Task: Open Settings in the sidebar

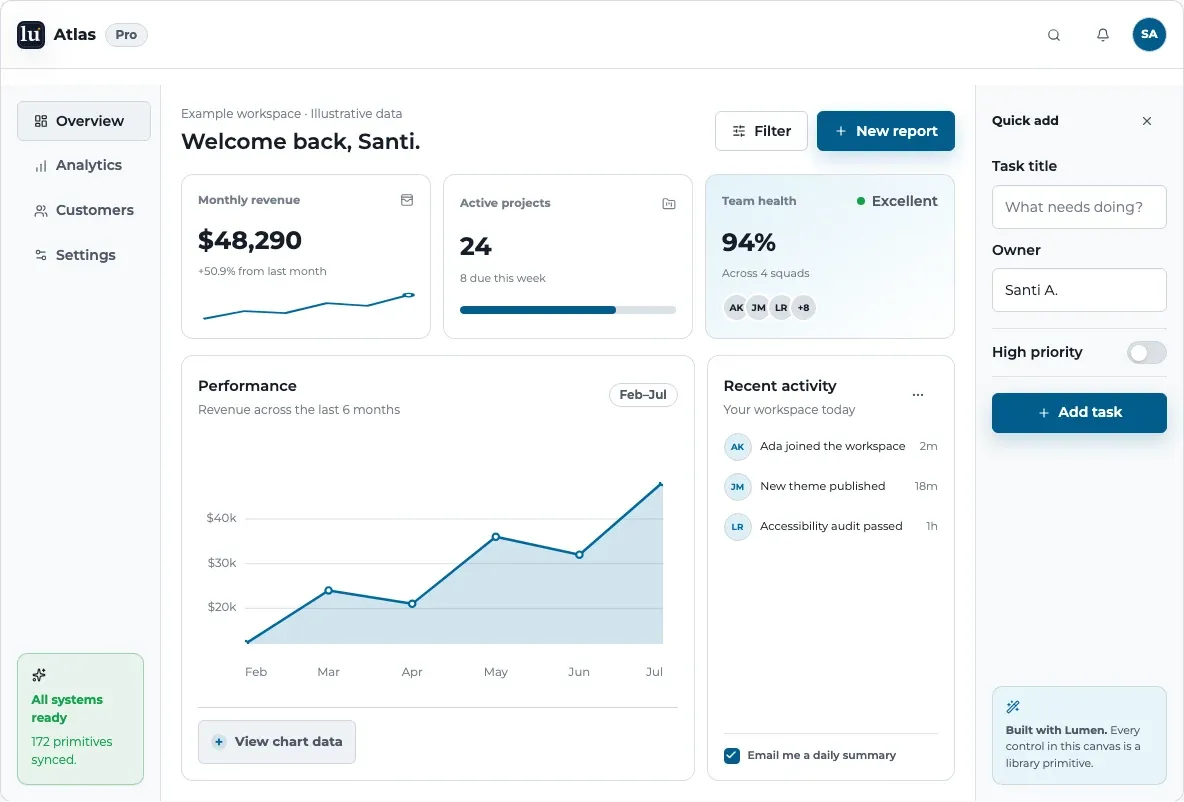Action: 84,255
